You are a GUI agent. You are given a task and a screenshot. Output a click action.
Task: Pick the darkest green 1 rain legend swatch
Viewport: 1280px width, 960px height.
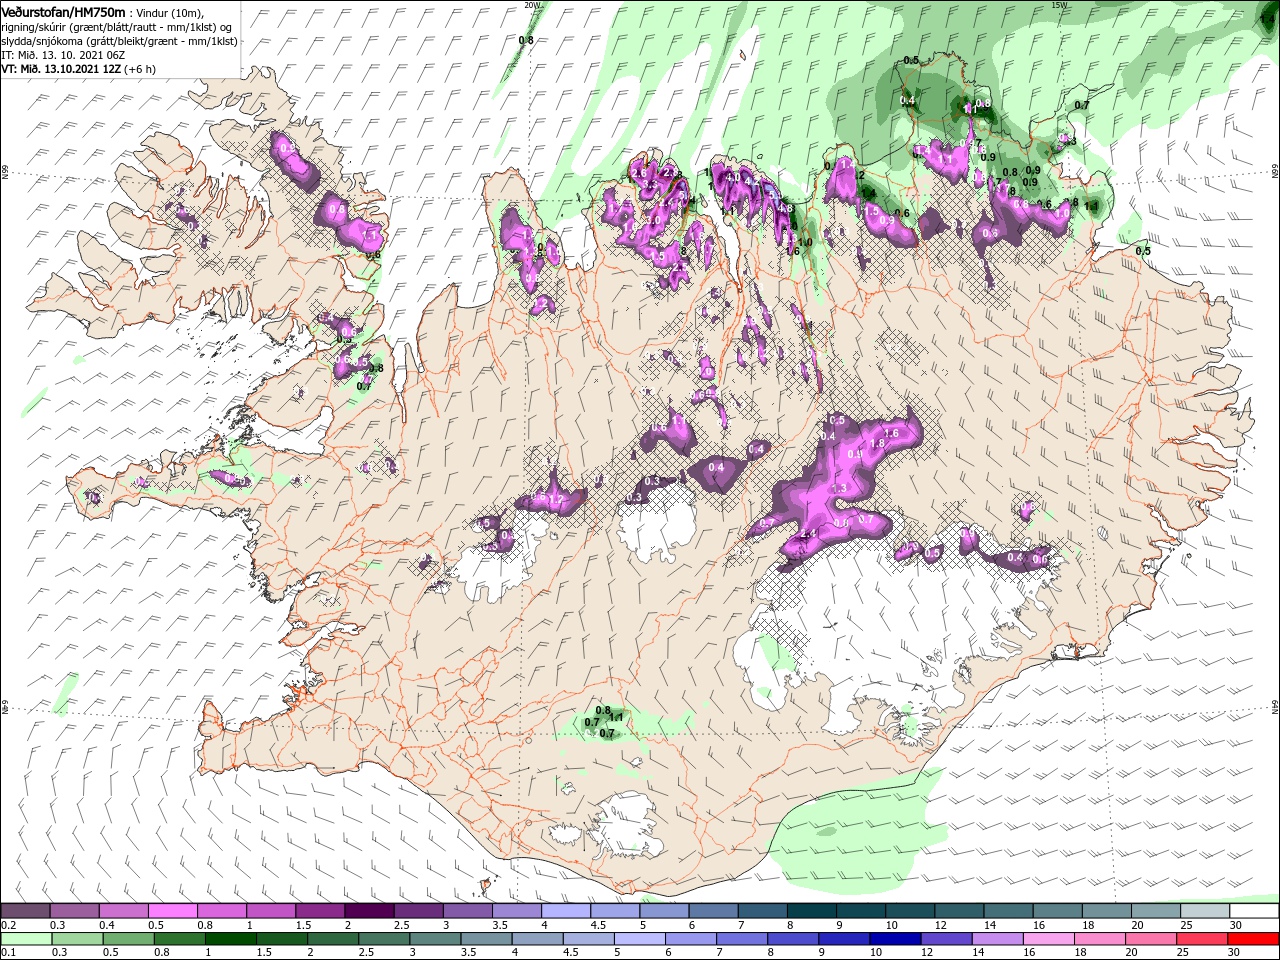click(x=230, y=939)
